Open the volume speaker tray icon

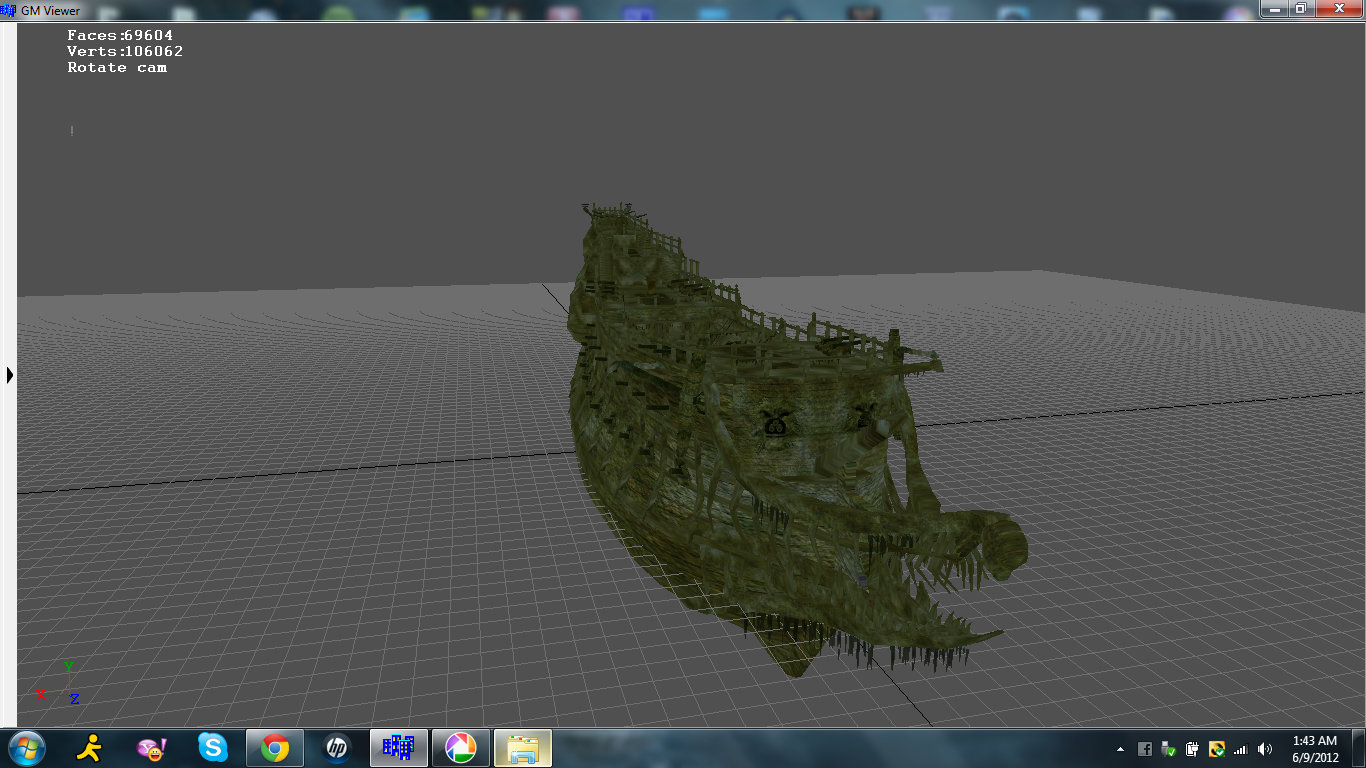[1265, 749]
